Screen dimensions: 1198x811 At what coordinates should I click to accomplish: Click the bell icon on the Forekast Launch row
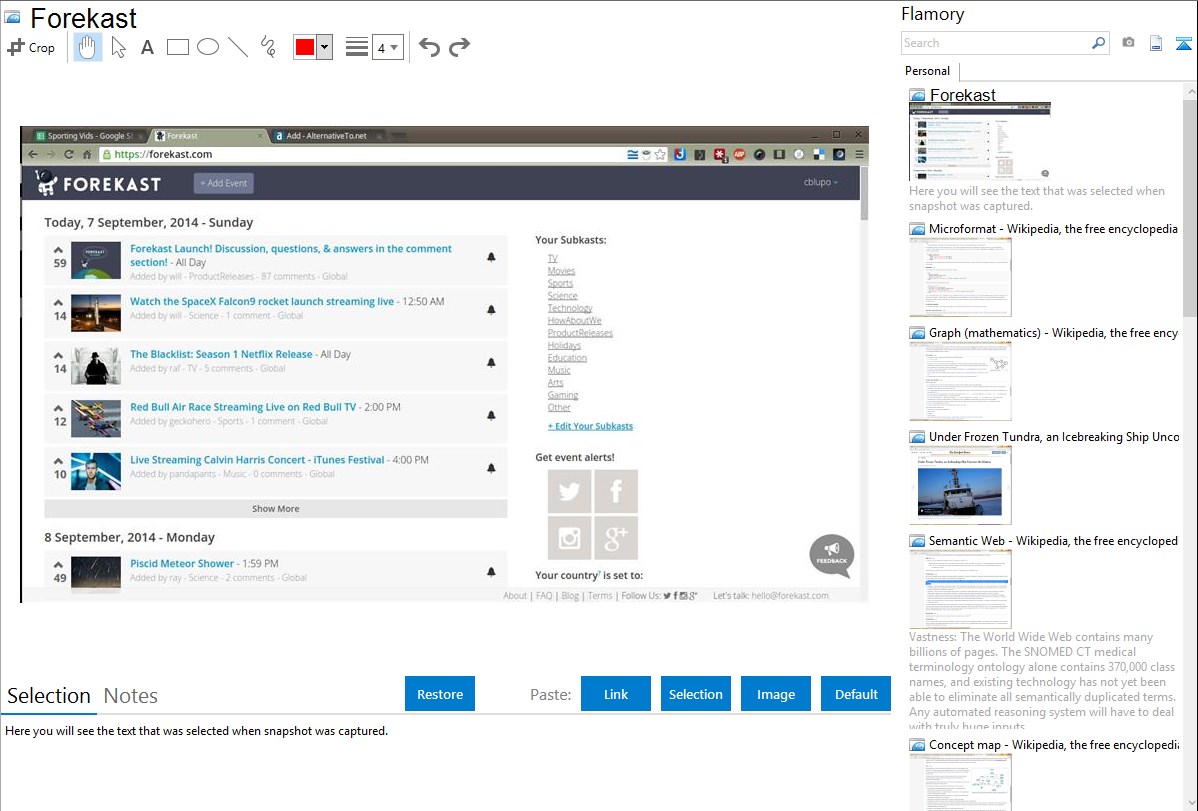tap(491, 258)
